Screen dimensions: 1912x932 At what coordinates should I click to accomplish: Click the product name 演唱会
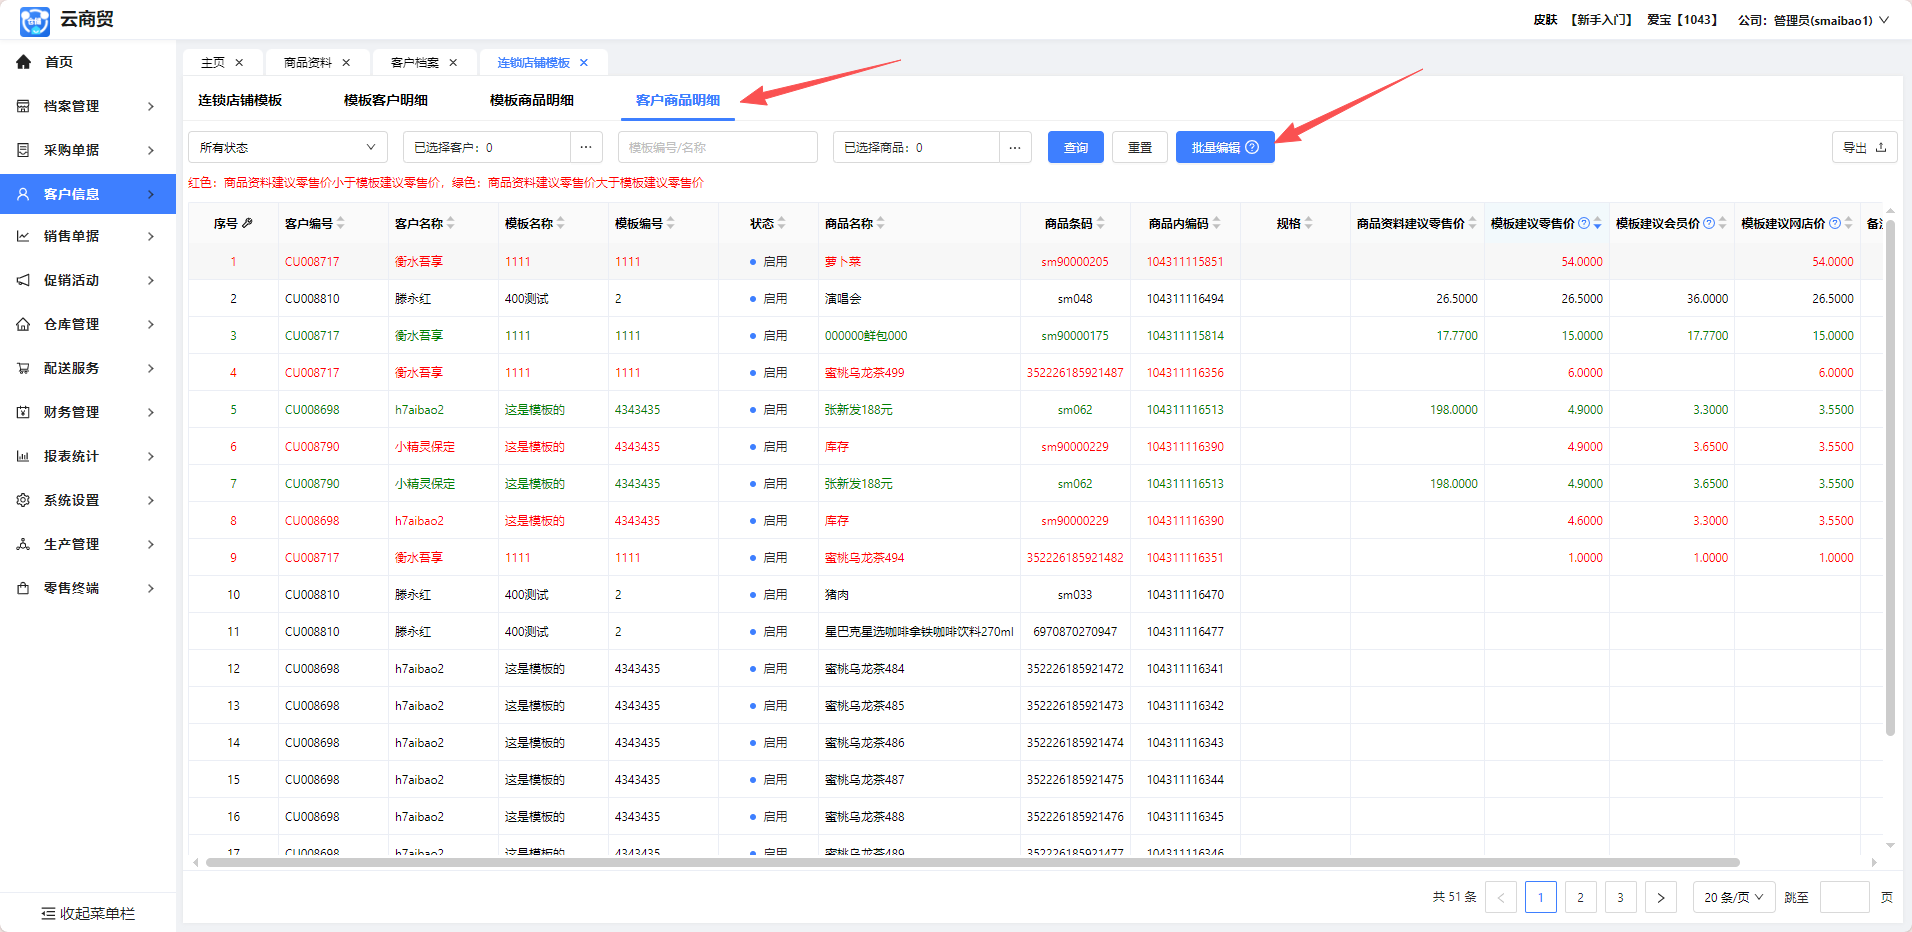point(843,299)
